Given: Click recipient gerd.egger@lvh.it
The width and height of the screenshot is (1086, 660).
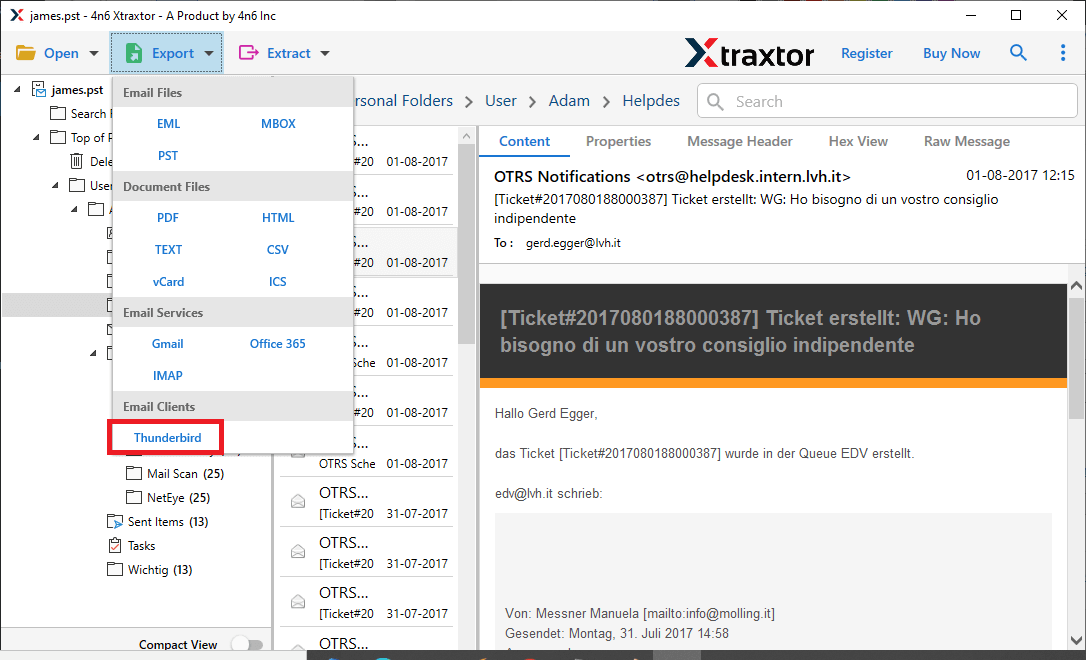Looking at the screenshot, I should click(573, 243).
